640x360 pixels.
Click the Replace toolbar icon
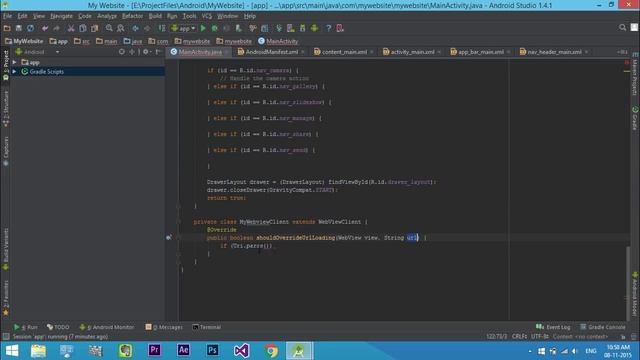tap(121, 28)
